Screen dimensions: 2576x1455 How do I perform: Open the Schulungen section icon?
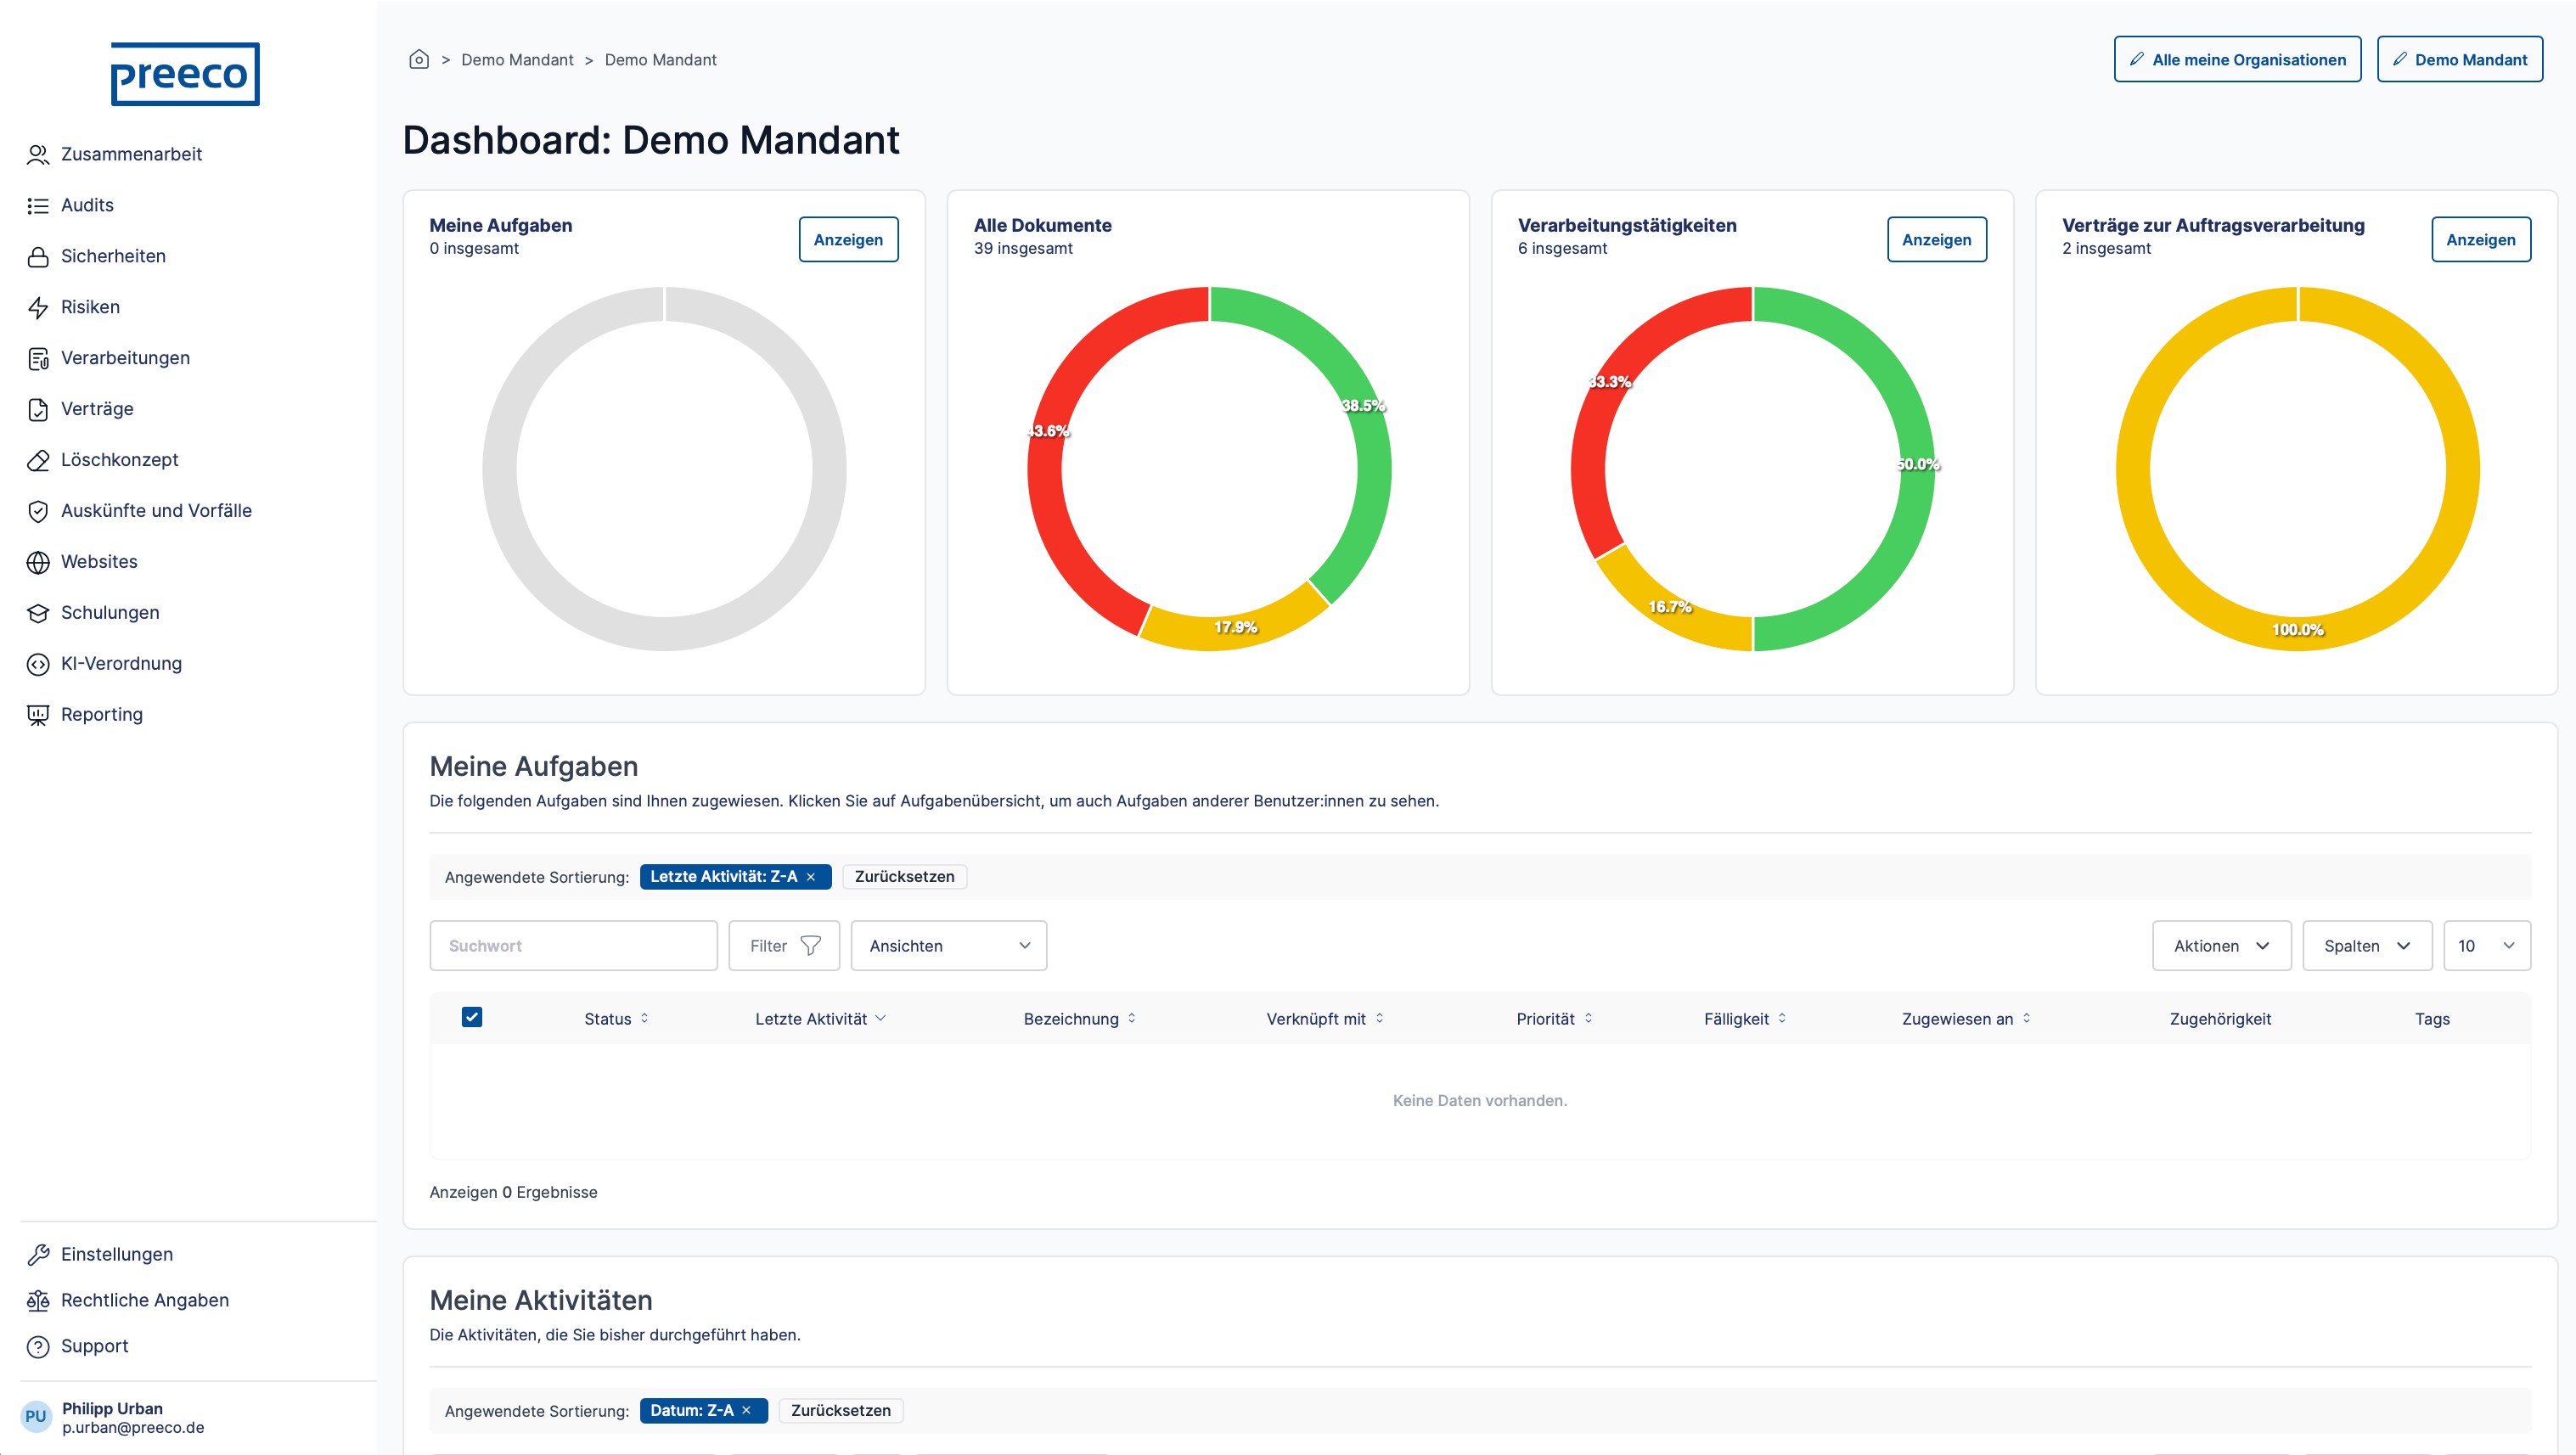[x=38, y=612]
